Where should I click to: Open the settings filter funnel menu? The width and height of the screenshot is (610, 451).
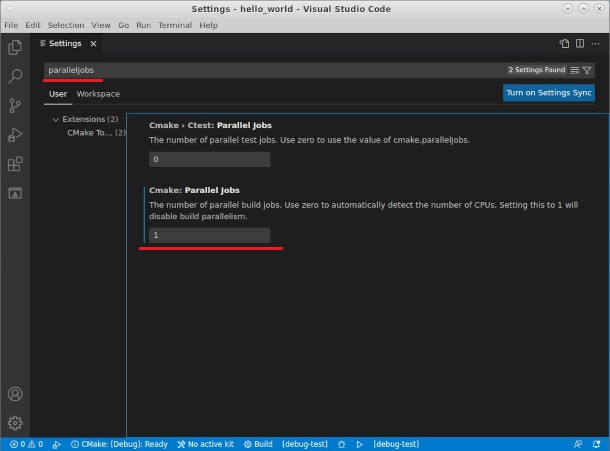587,70
